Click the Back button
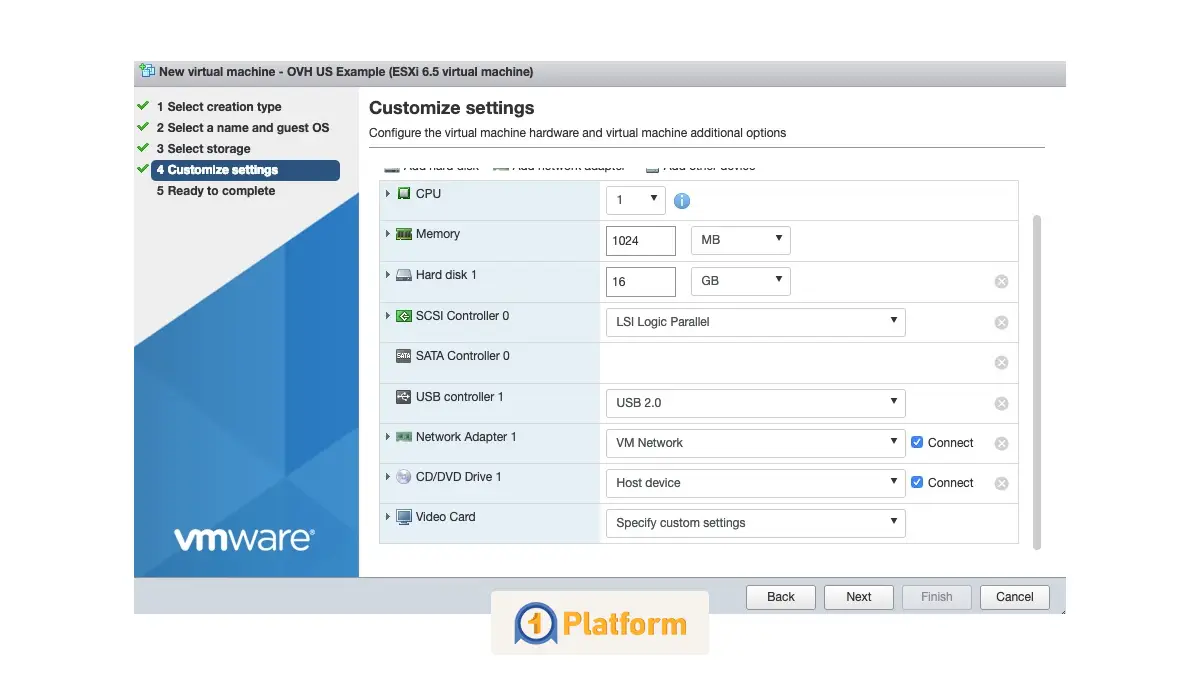Image resolution: width=1200 pixels, height=675 pixels. [x=780, y=596]
